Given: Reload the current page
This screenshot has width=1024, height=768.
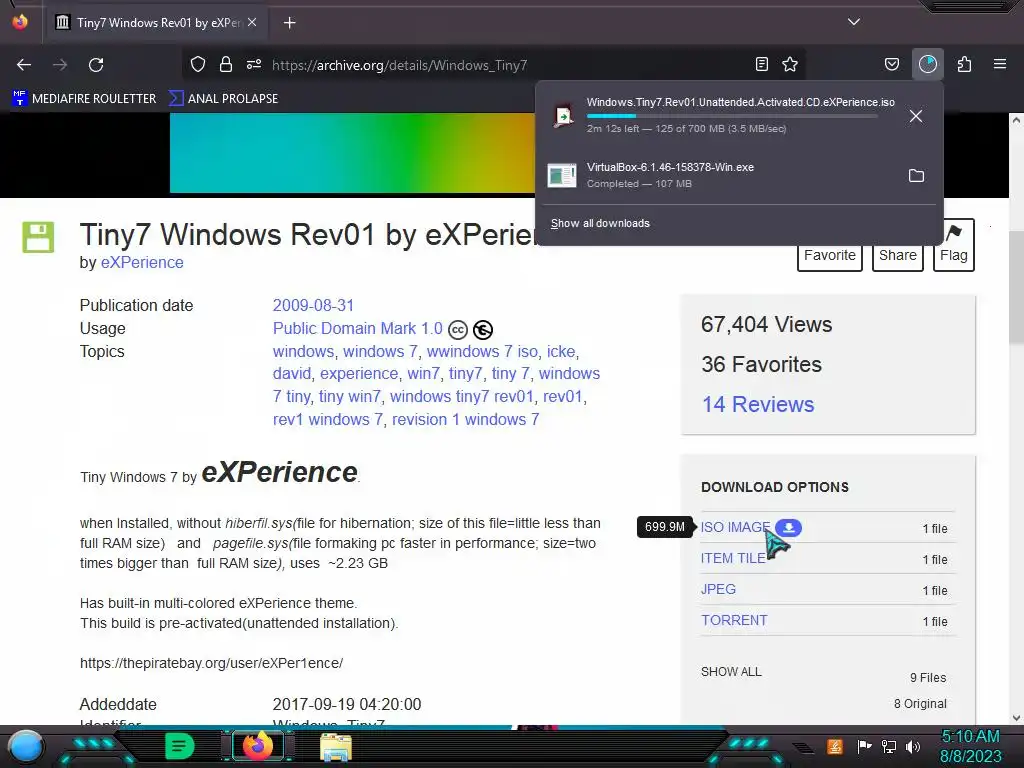Looking at the screenshot, I should coord(96,65).
